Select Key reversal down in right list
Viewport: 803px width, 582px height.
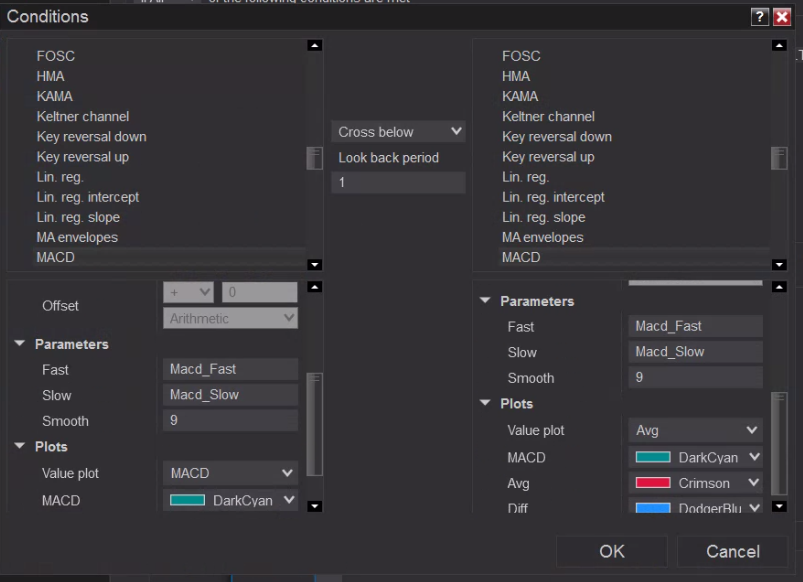coord(557,137)
